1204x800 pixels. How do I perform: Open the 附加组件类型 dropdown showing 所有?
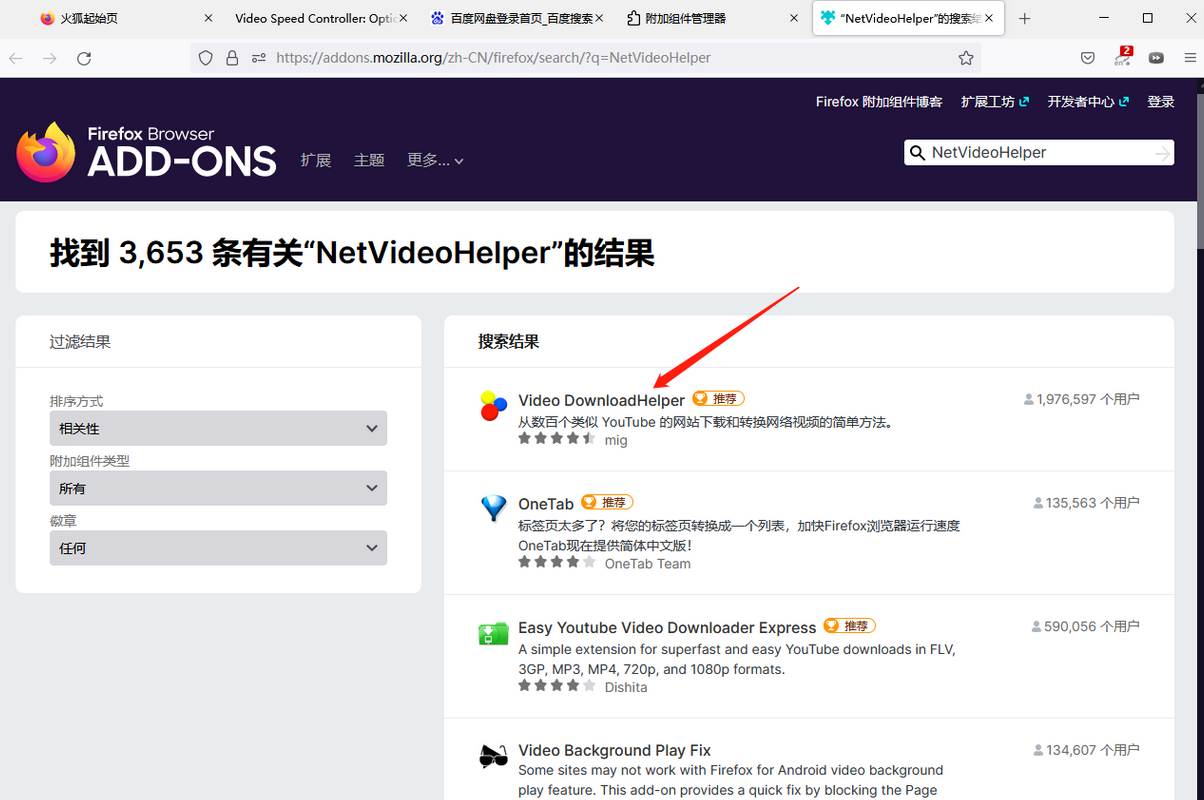pyautogui.click(x=218, y=488)
